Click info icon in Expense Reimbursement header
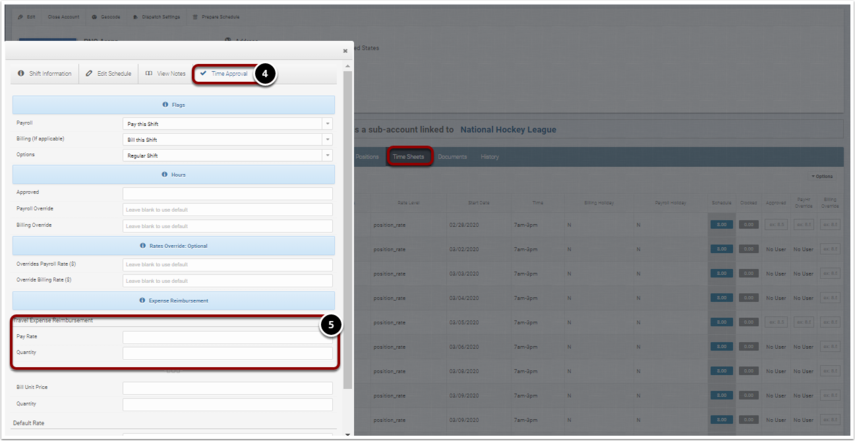The width and height of the screenshot is (855, 441). (142, 300)
